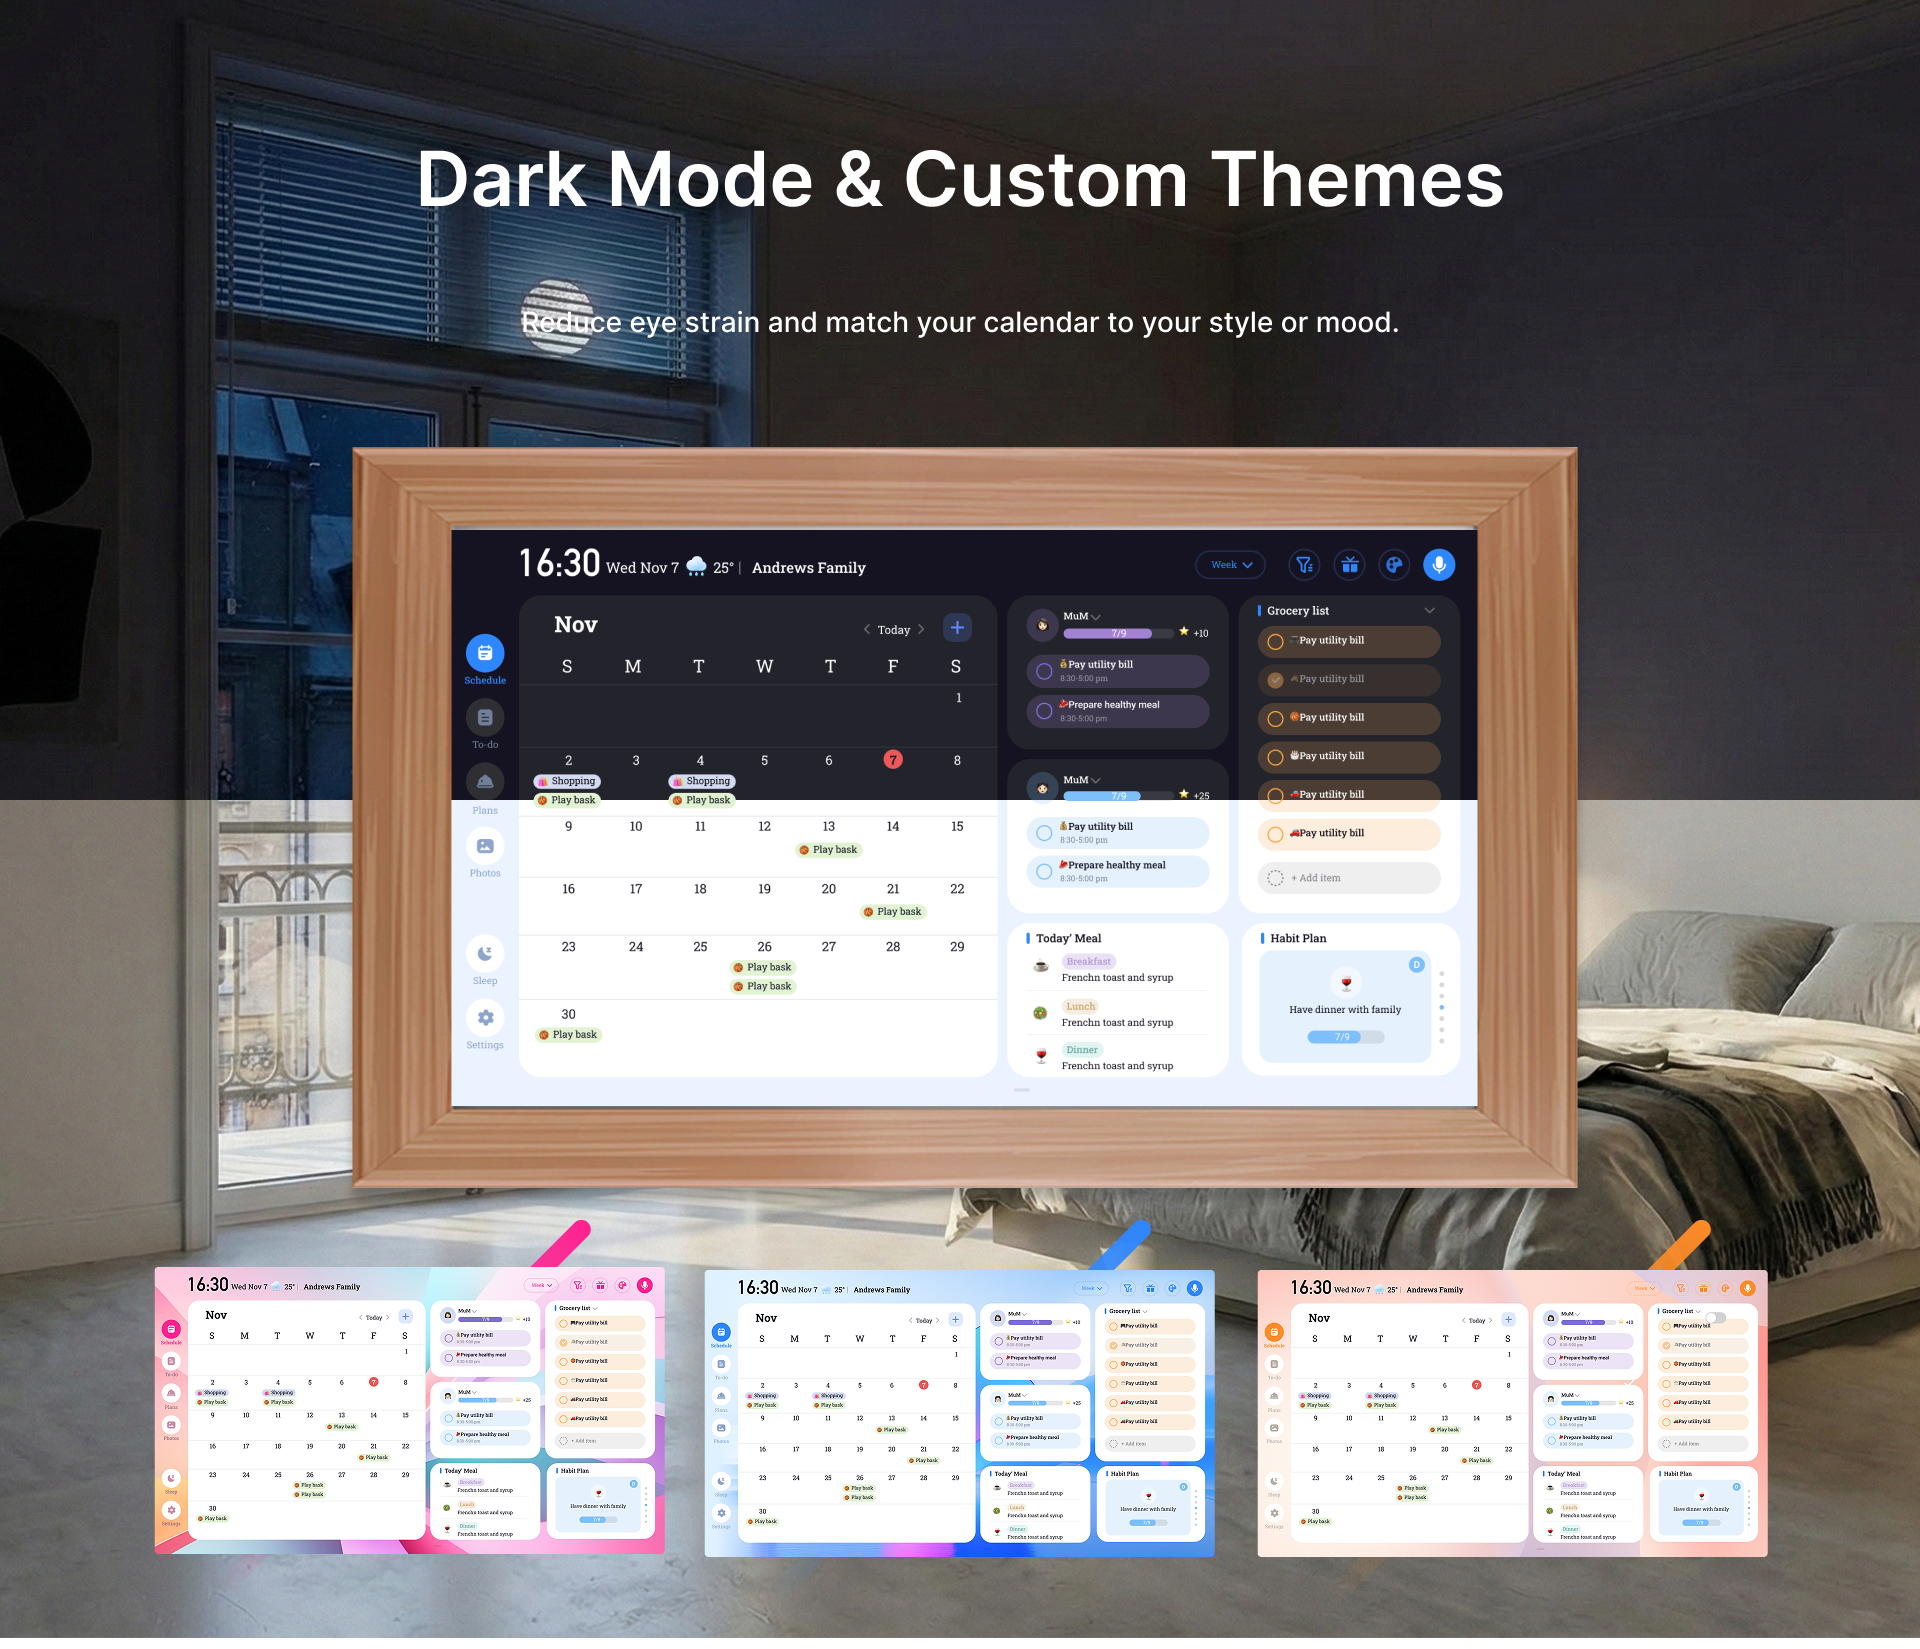Open the filter icon in the toolbar
This screenshot has height=1649, width=1920.
coord(1304,564)
